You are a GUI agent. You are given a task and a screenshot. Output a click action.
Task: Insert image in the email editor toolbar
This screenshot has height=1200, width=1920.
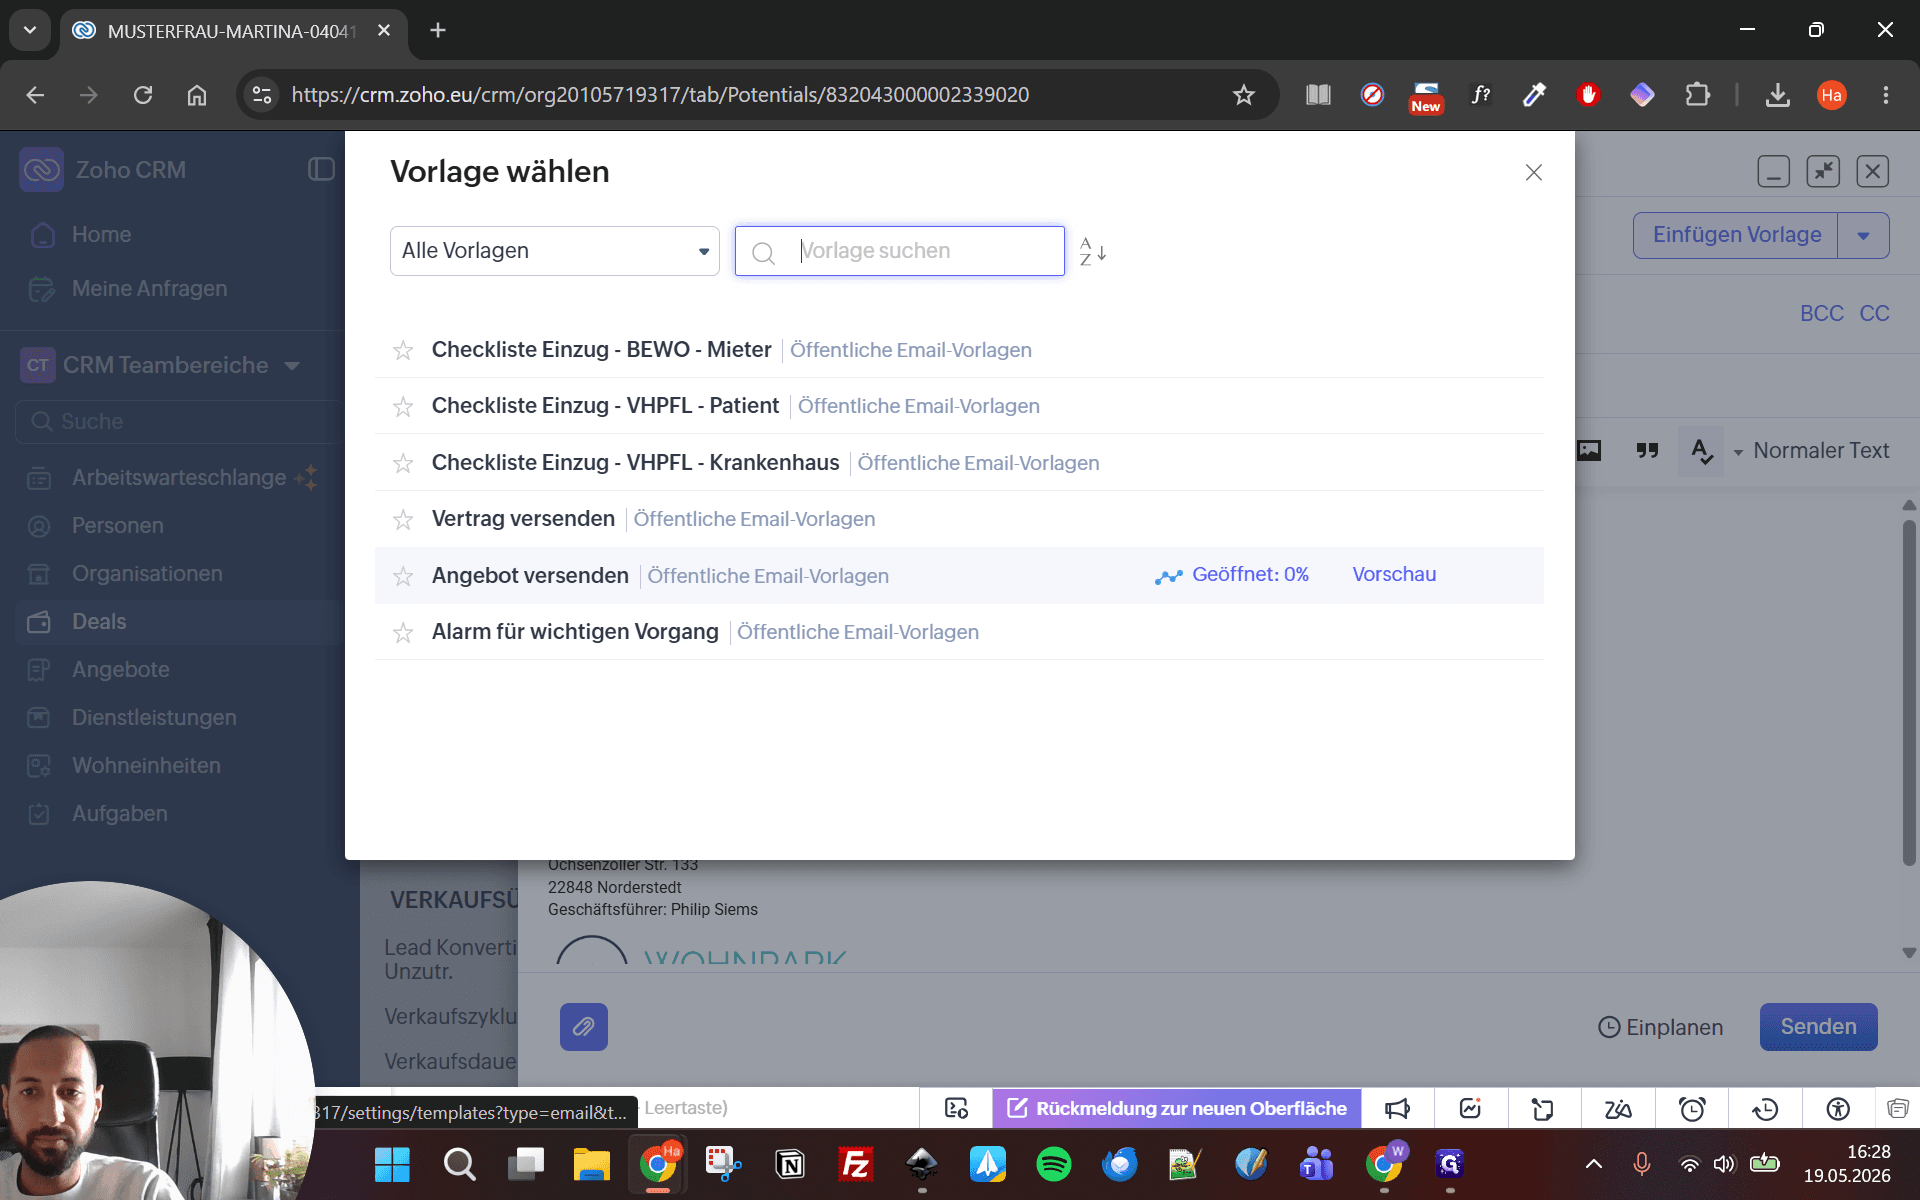point(1589,451)
